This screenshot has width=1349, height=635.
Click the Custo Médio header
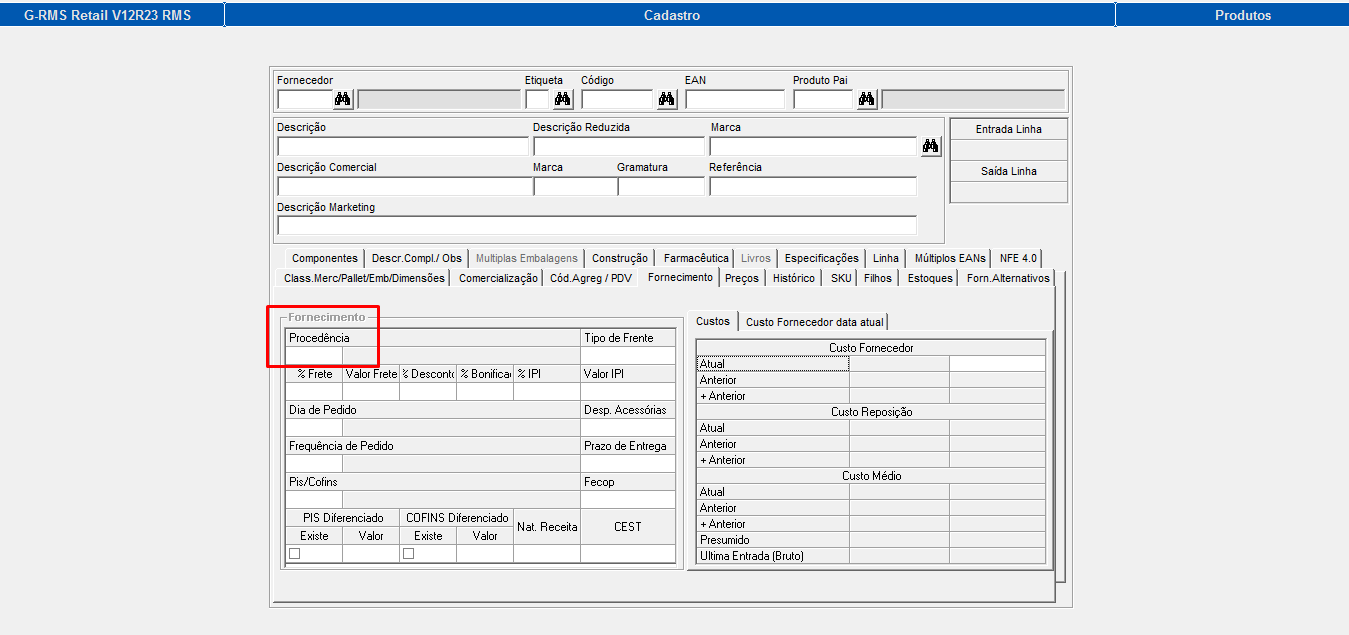[x=871, y=476]
